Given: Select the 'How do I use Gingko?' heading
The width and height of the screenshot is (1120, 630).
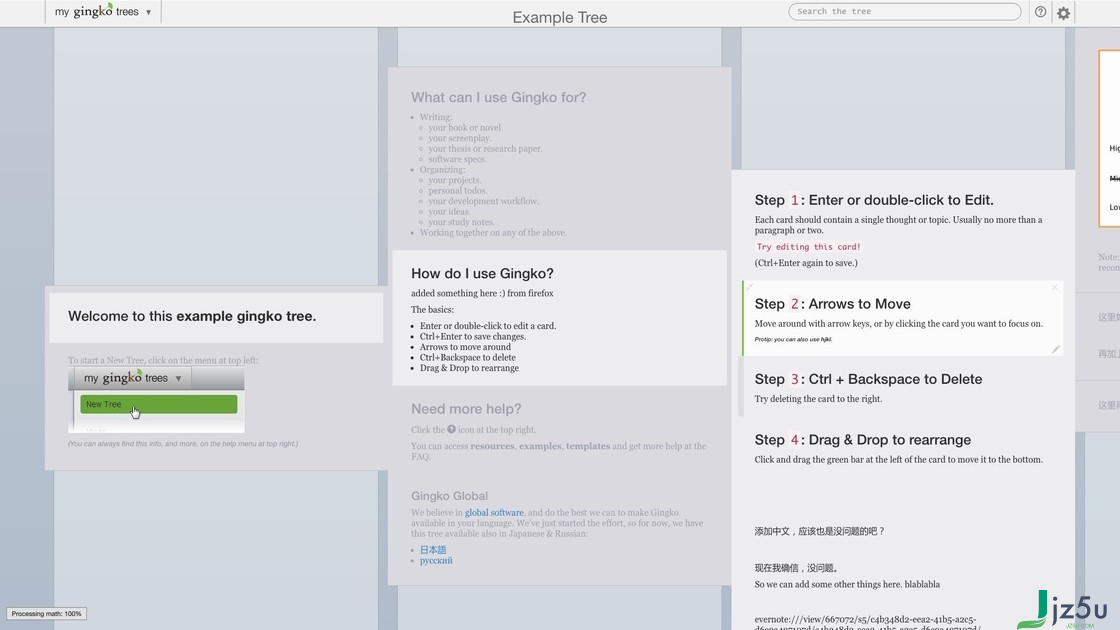Looking at the screenshot, I should [x=482, y=274].
